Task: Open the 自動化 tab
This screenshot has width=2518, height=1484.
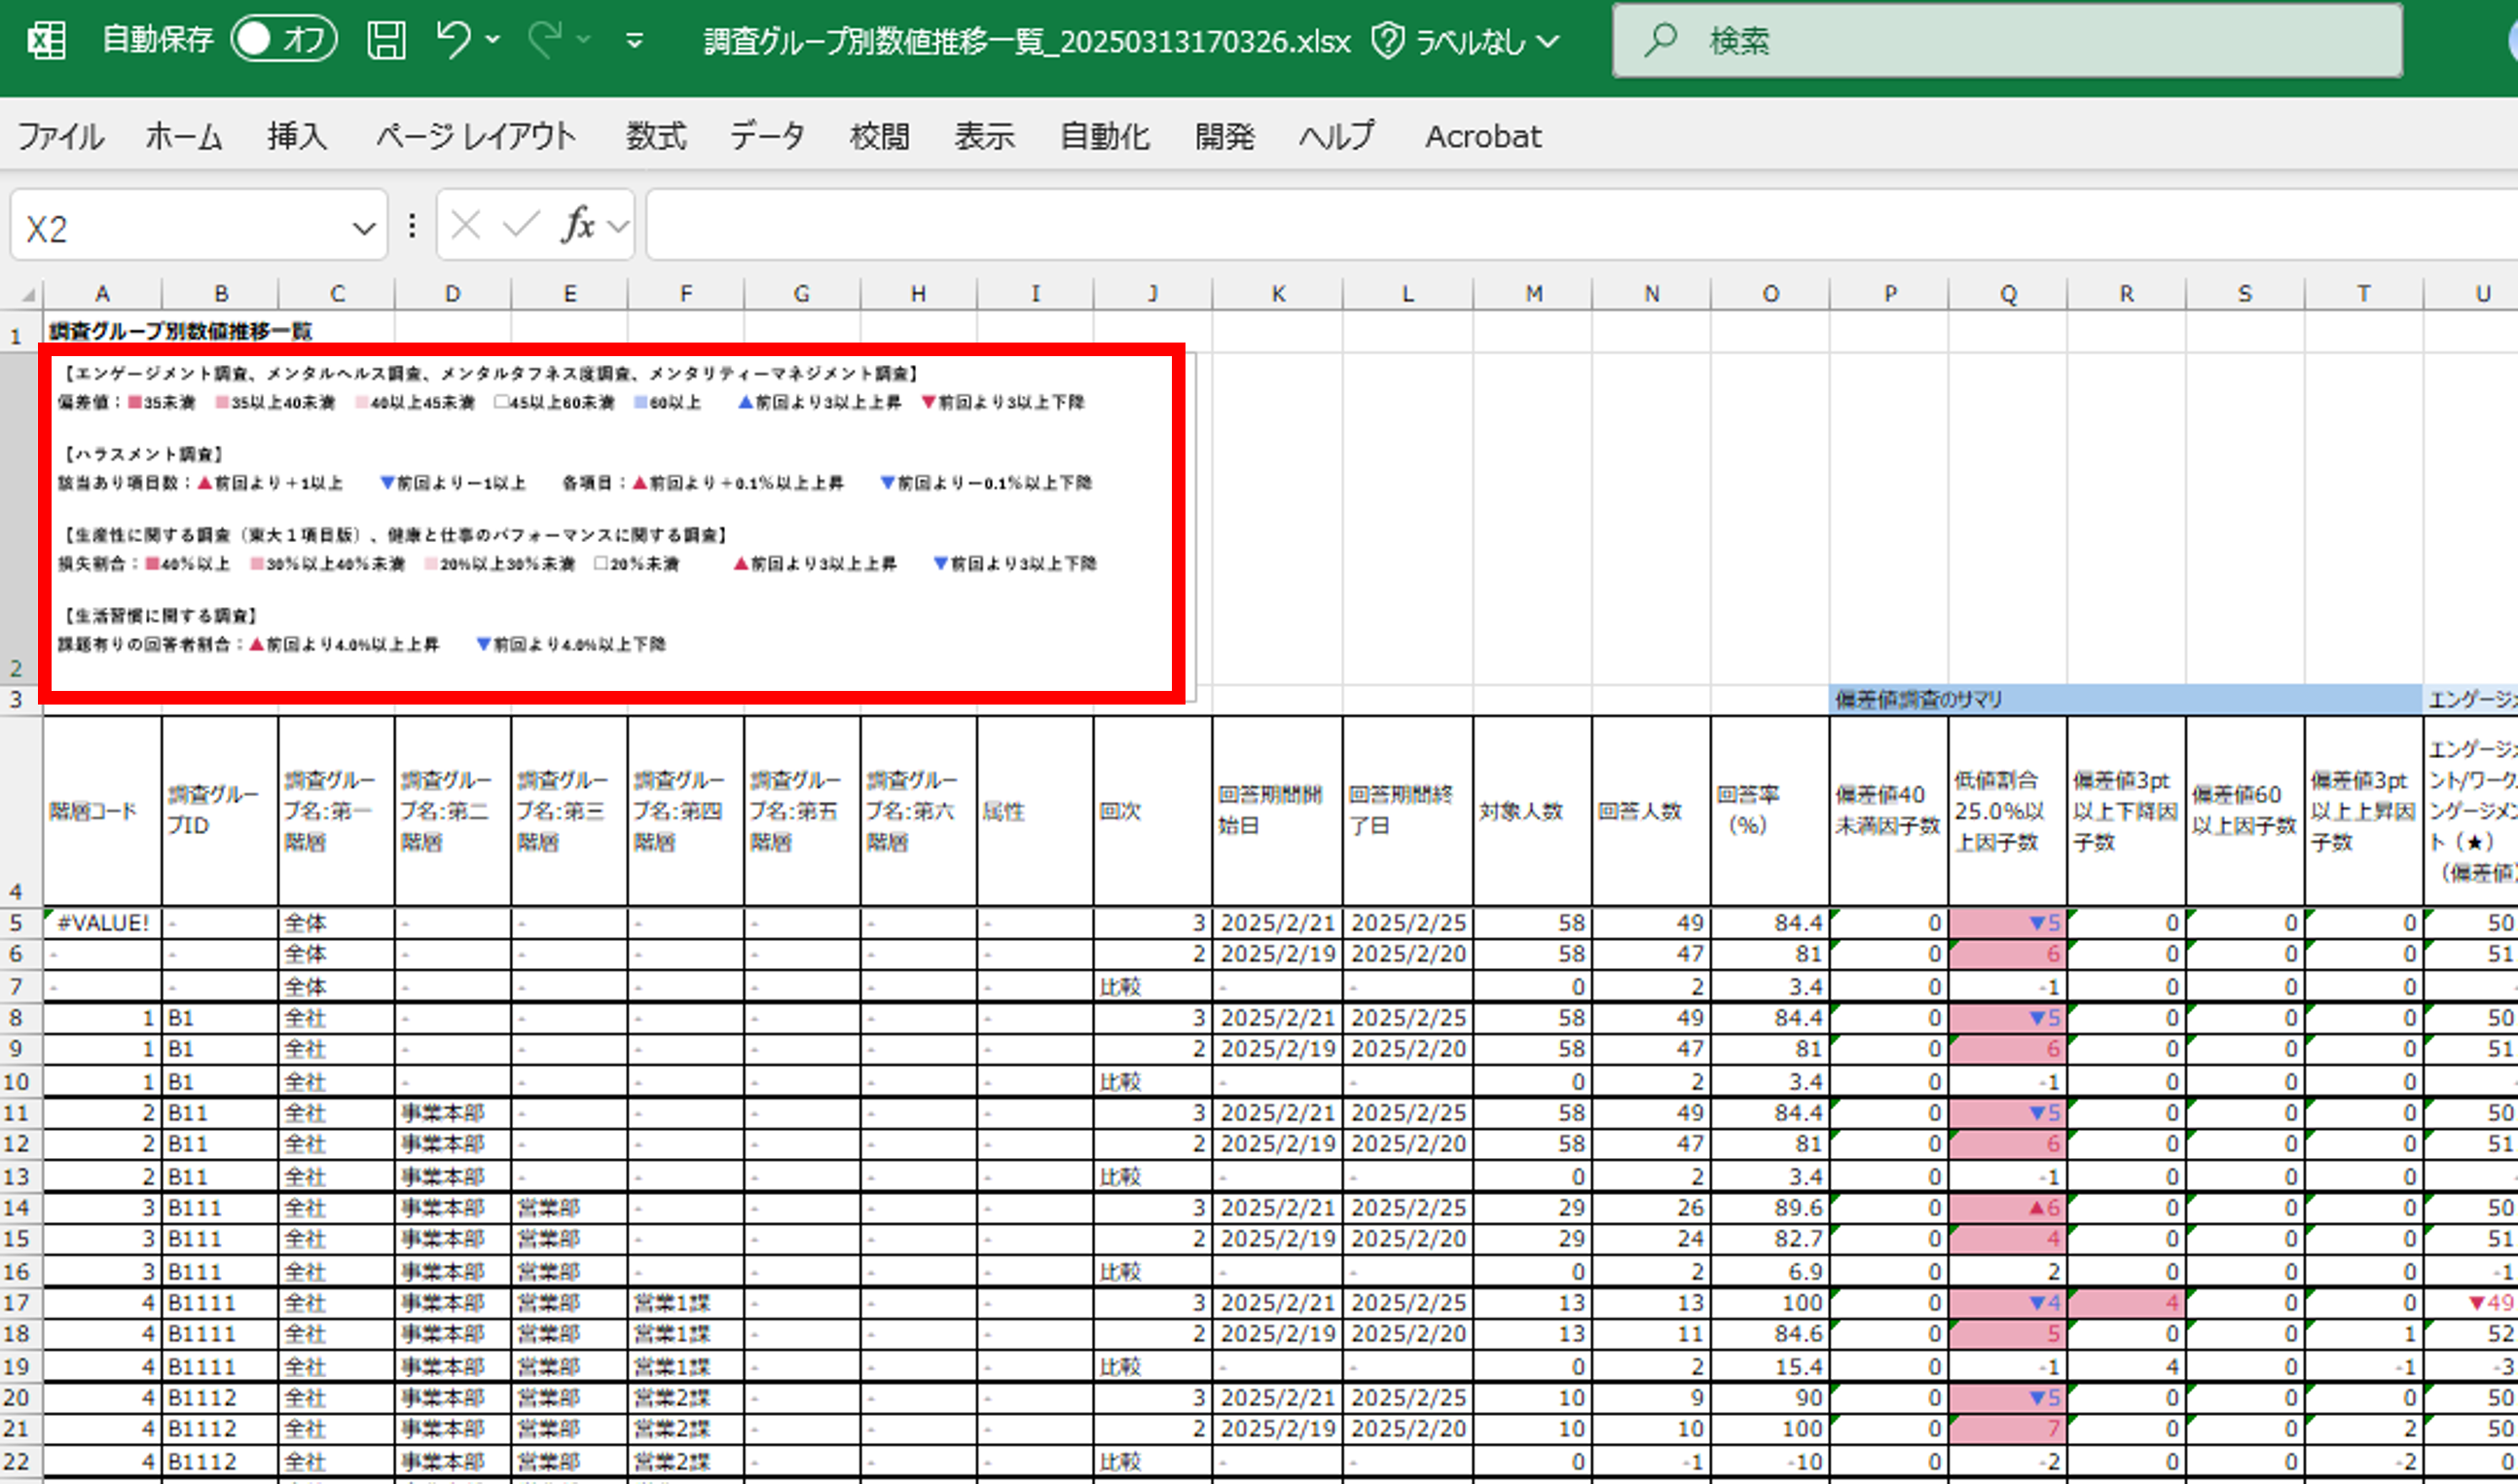Action: (x=1104, y=136)
